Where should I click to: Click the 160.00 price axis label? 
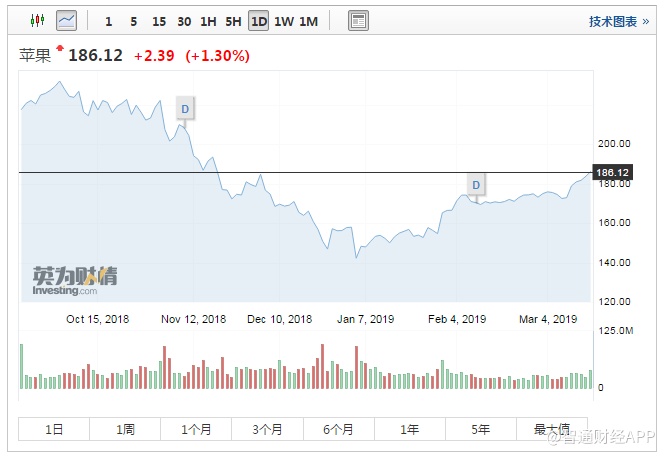tap(614, 223)
